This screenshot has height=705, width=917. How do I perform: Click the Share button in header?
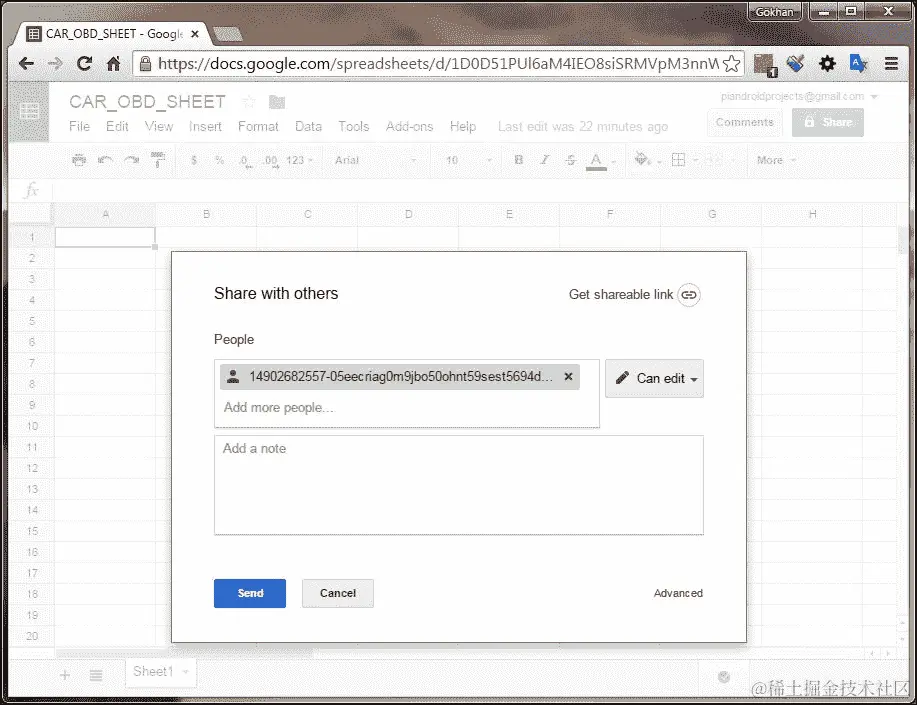(x=828, y=122)
